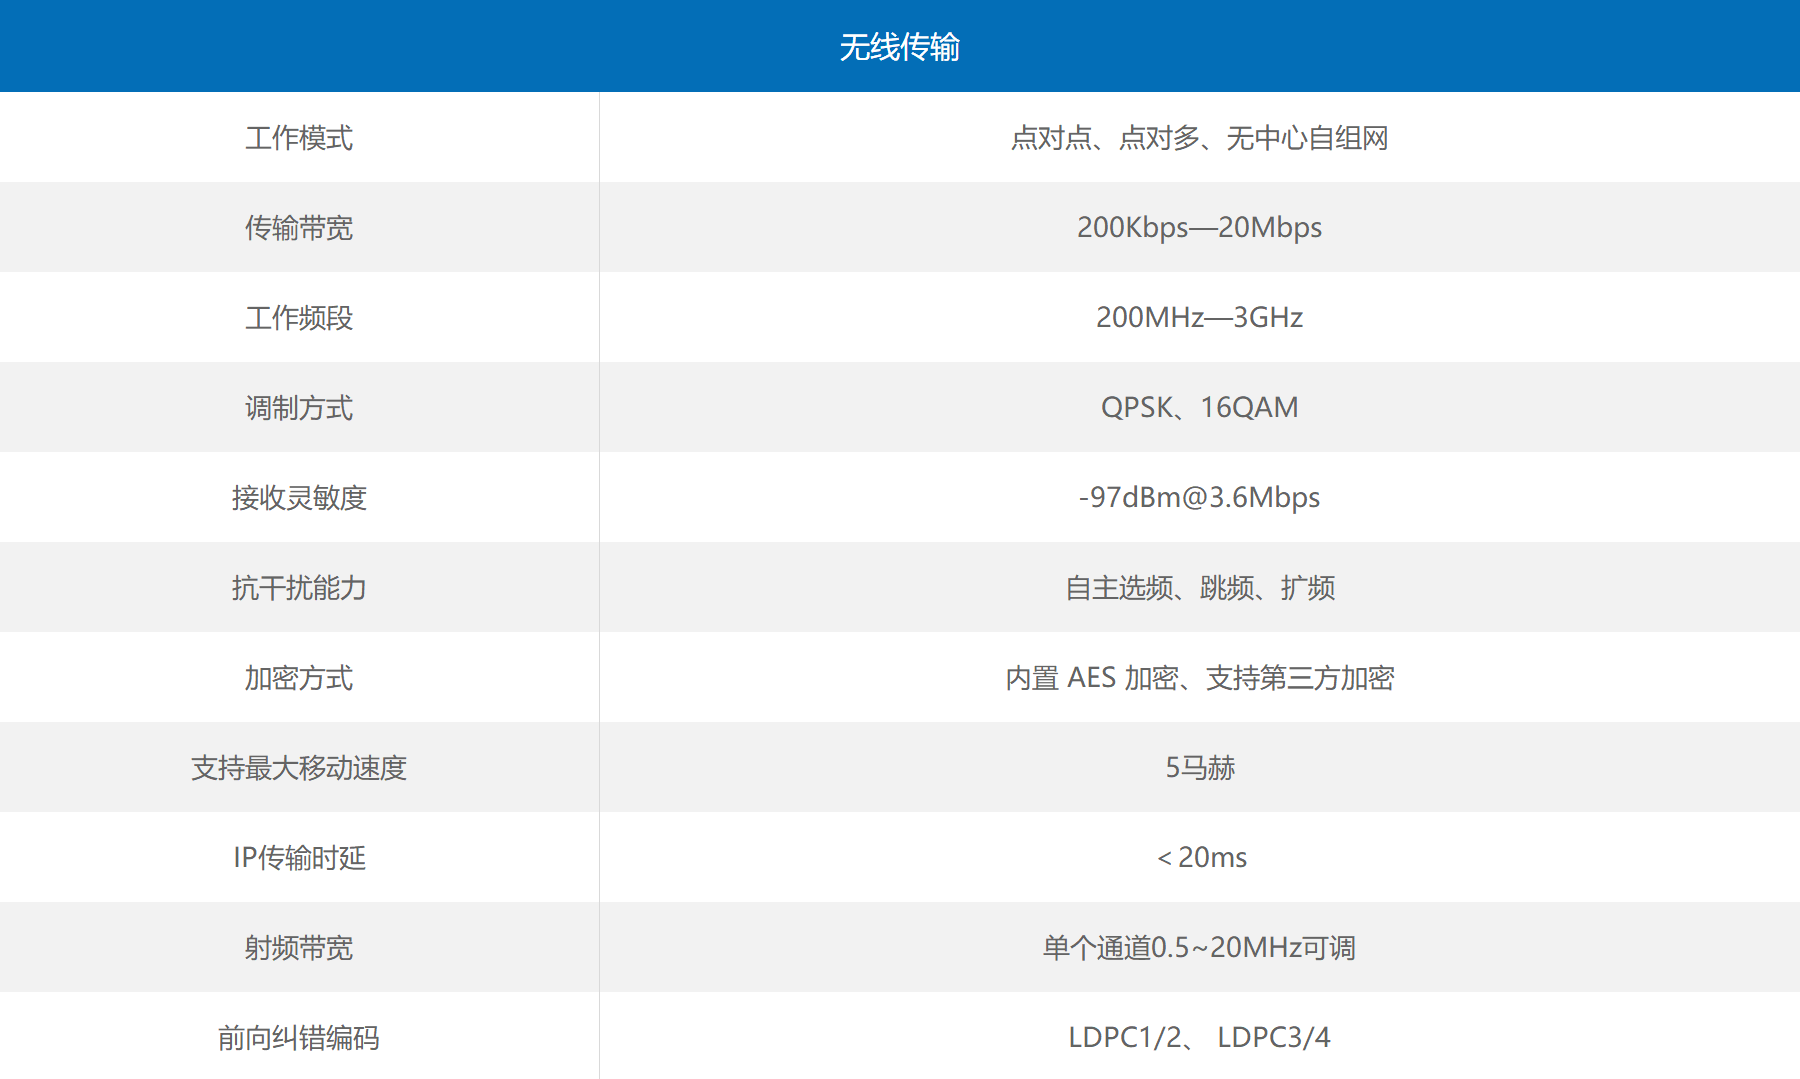Click the 200Kbps—20Mbps bandwidth value

pos(1199,228)
